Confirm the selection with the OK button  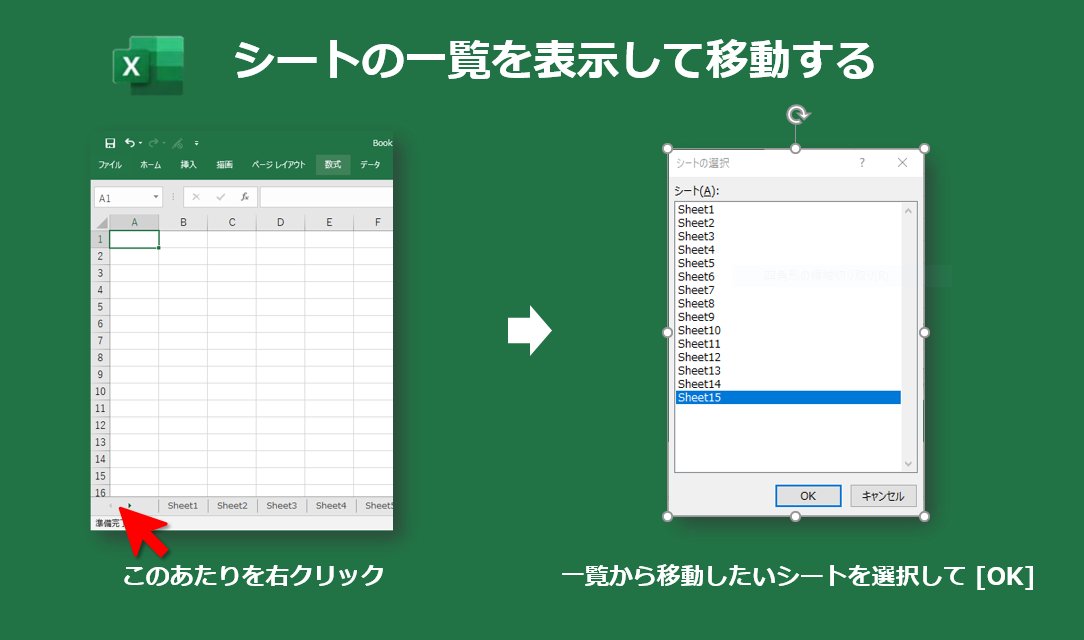pos(808,496)
